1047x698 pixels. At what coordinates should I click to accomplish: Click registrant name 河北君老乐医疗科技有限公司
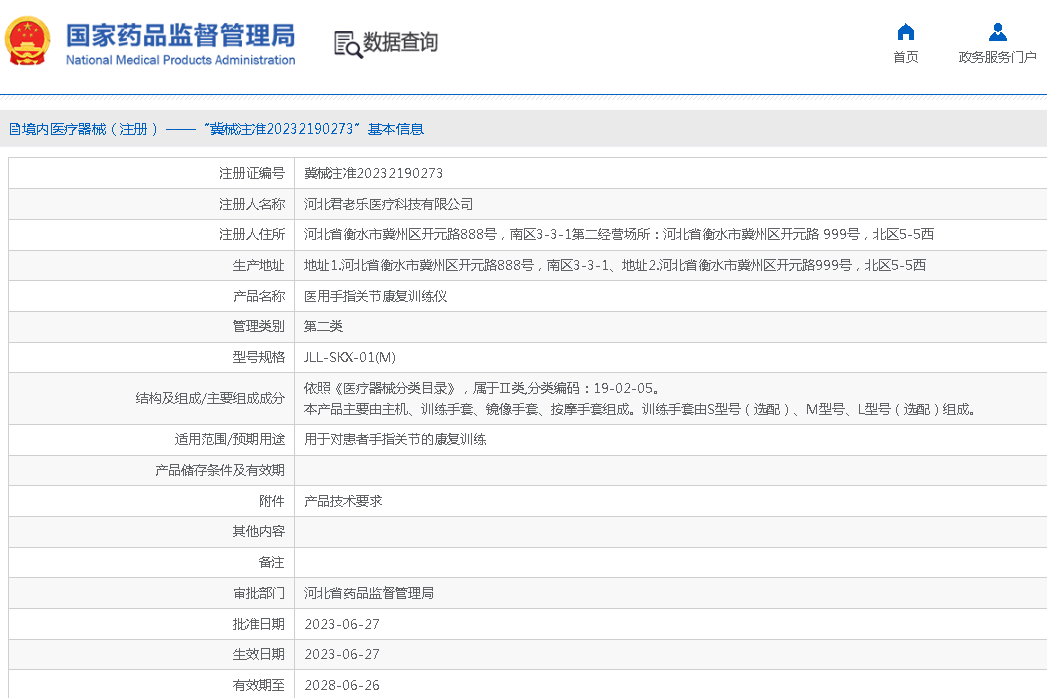[x=388, y=204]
